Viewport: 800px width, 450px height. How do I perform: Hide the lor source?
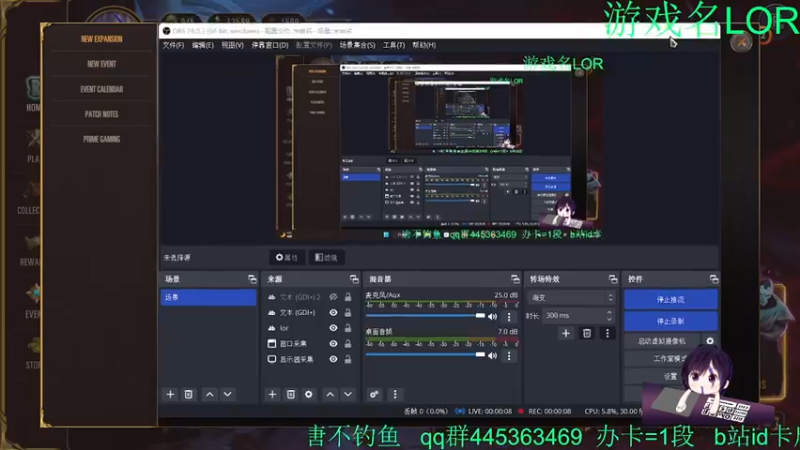coord(333,328)
